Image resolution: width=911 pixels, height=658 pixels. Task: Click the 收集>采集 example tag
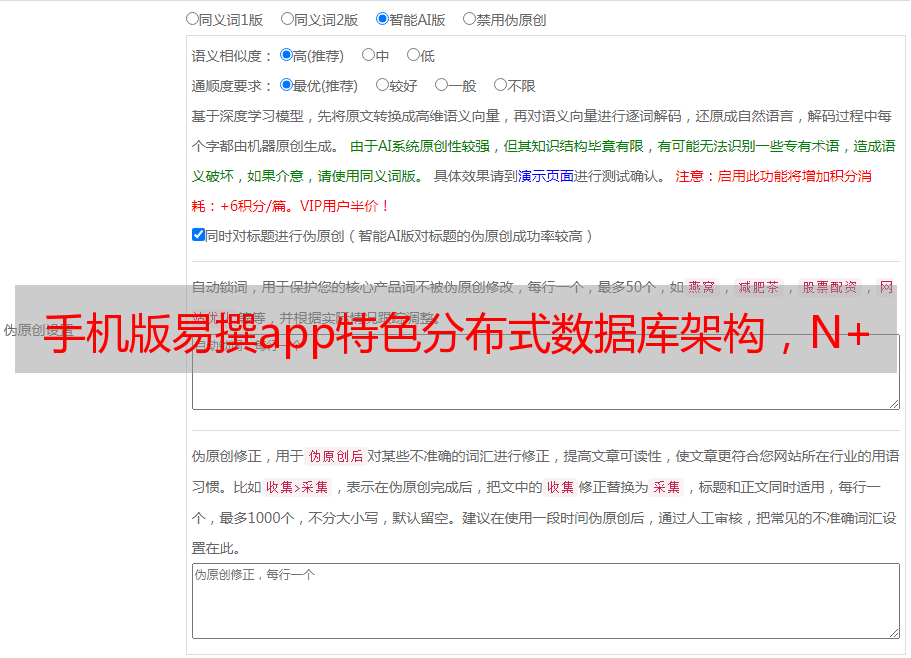[297, 487]
